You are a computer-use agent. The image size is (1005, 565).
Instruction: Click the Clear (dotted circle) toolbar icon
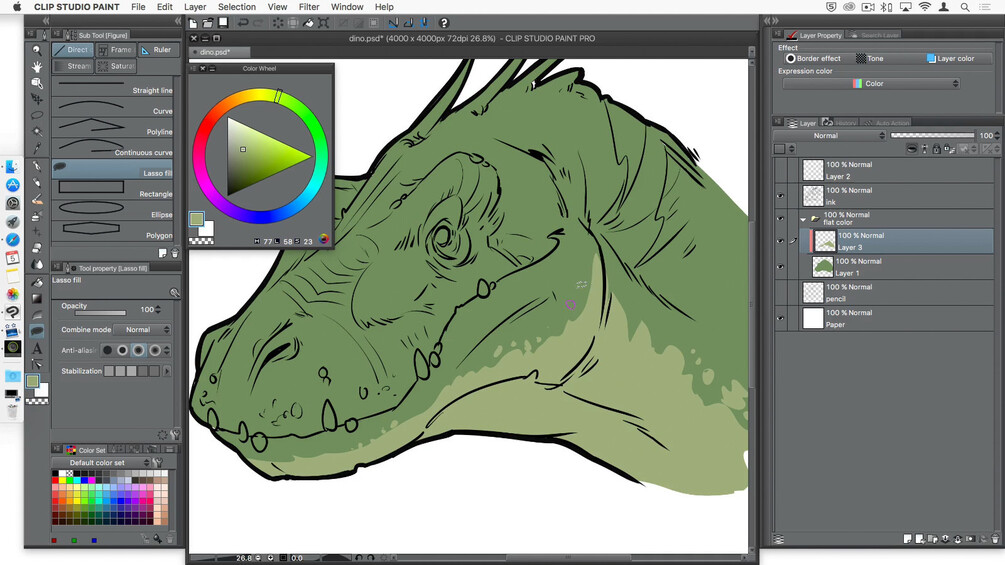(x=278, y=23)
